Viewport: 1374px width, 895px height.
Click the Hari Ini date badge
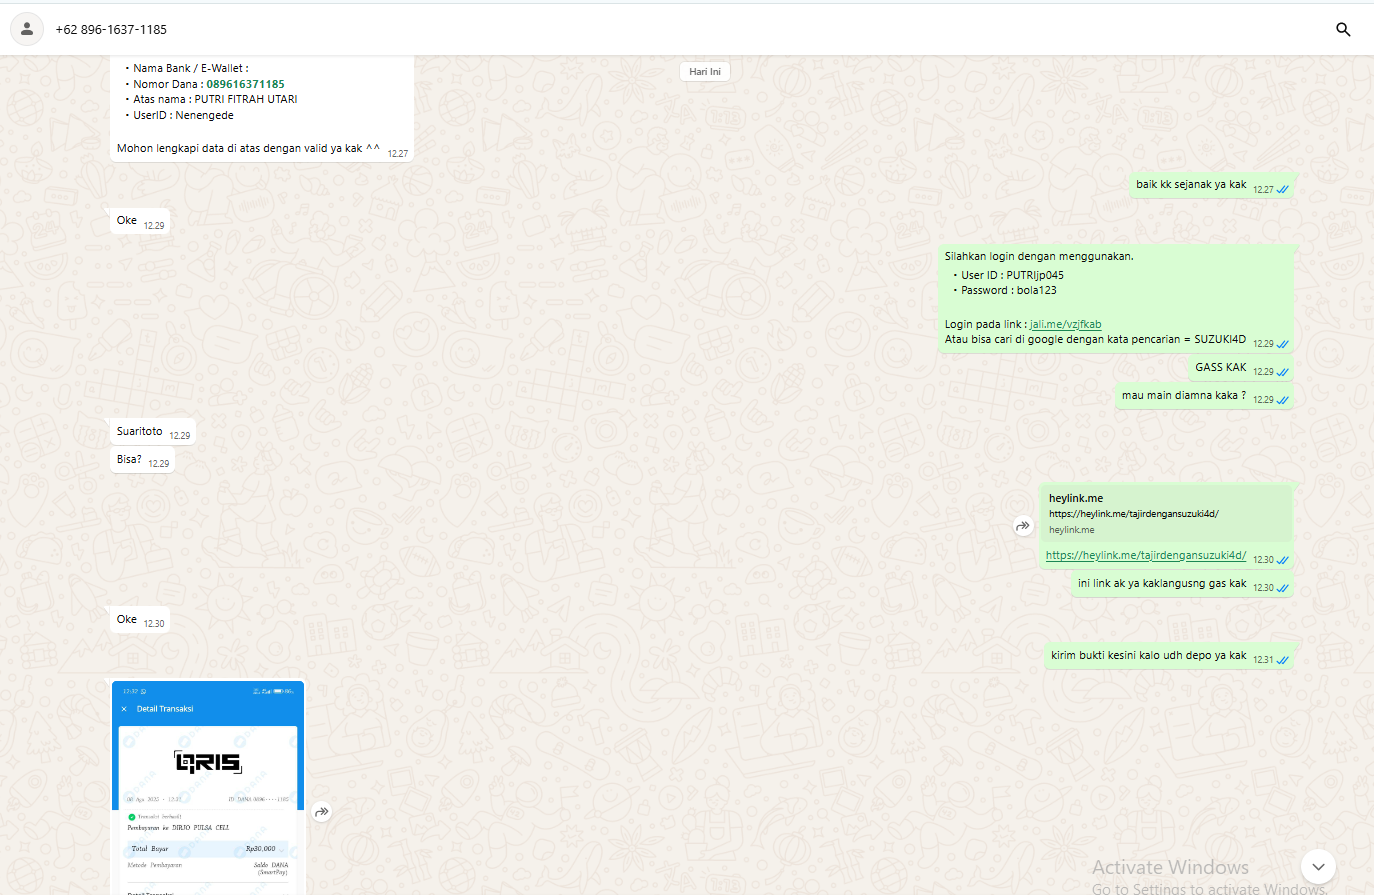(x=705, y=71)
